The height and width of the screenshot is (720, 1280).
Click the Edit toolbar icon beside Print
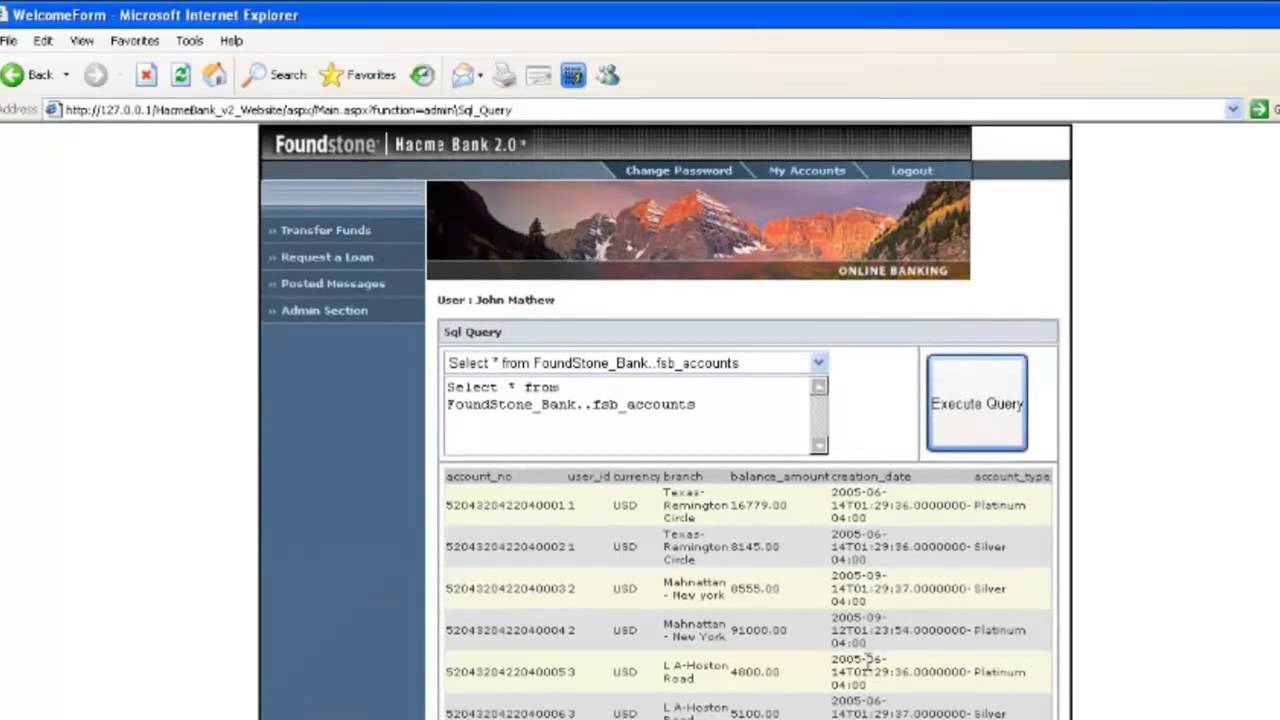[x=539, y=75]
